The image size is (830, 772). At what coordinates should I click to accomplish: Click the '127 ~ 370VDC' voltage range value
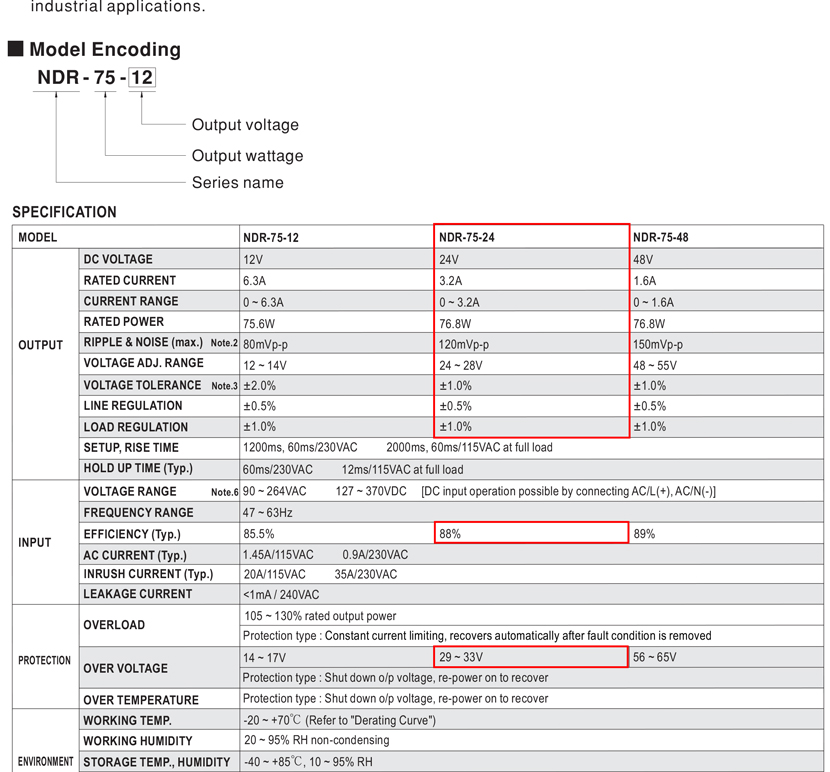pos(371,491)
